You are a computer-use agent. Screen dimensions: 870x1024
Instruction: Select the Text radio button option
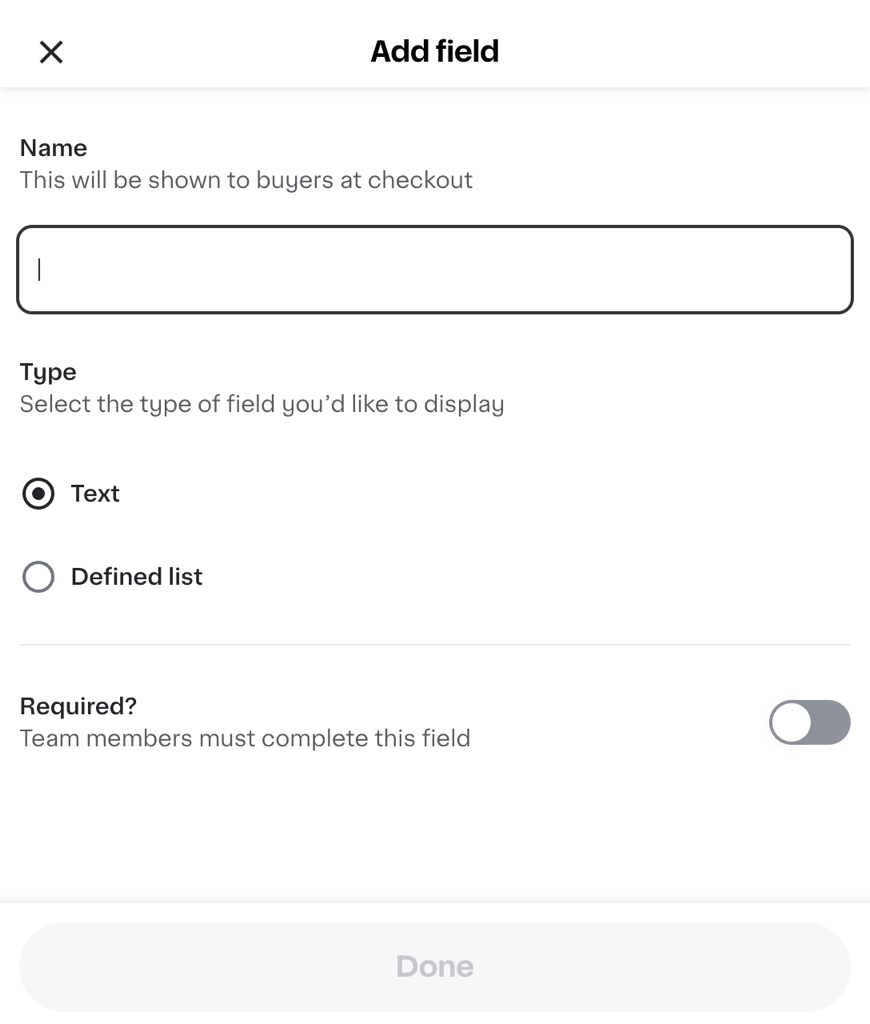[x=38, y=493]
